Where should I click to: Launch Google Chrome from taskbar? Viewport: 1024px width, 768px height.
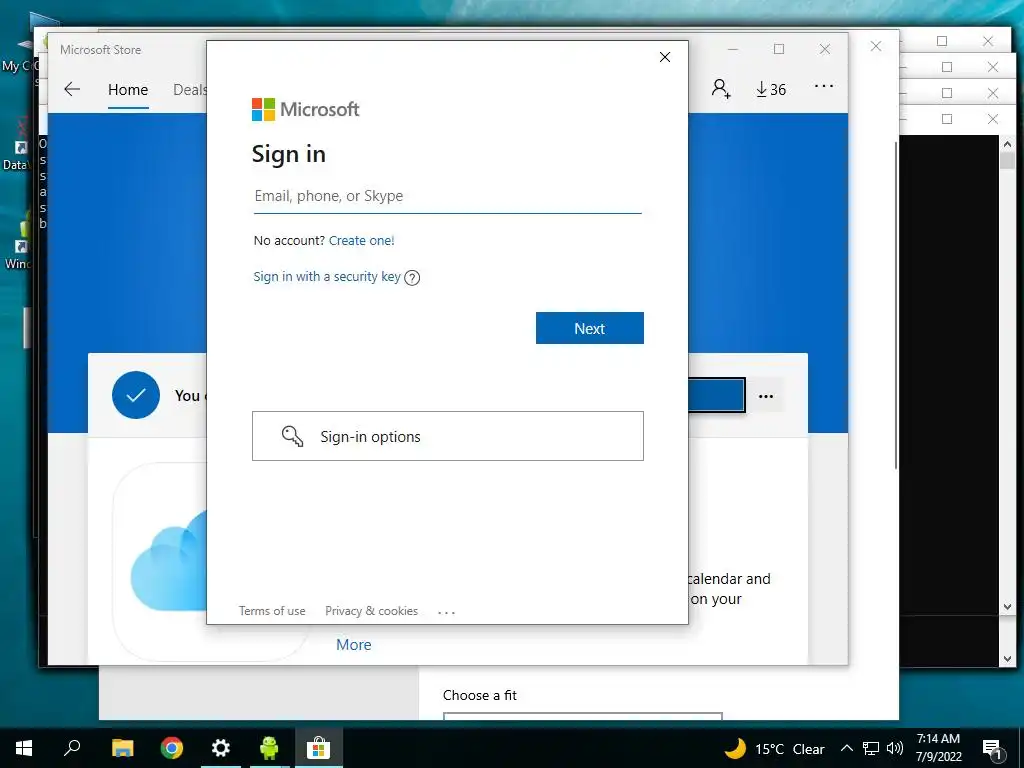coord(172,748)
